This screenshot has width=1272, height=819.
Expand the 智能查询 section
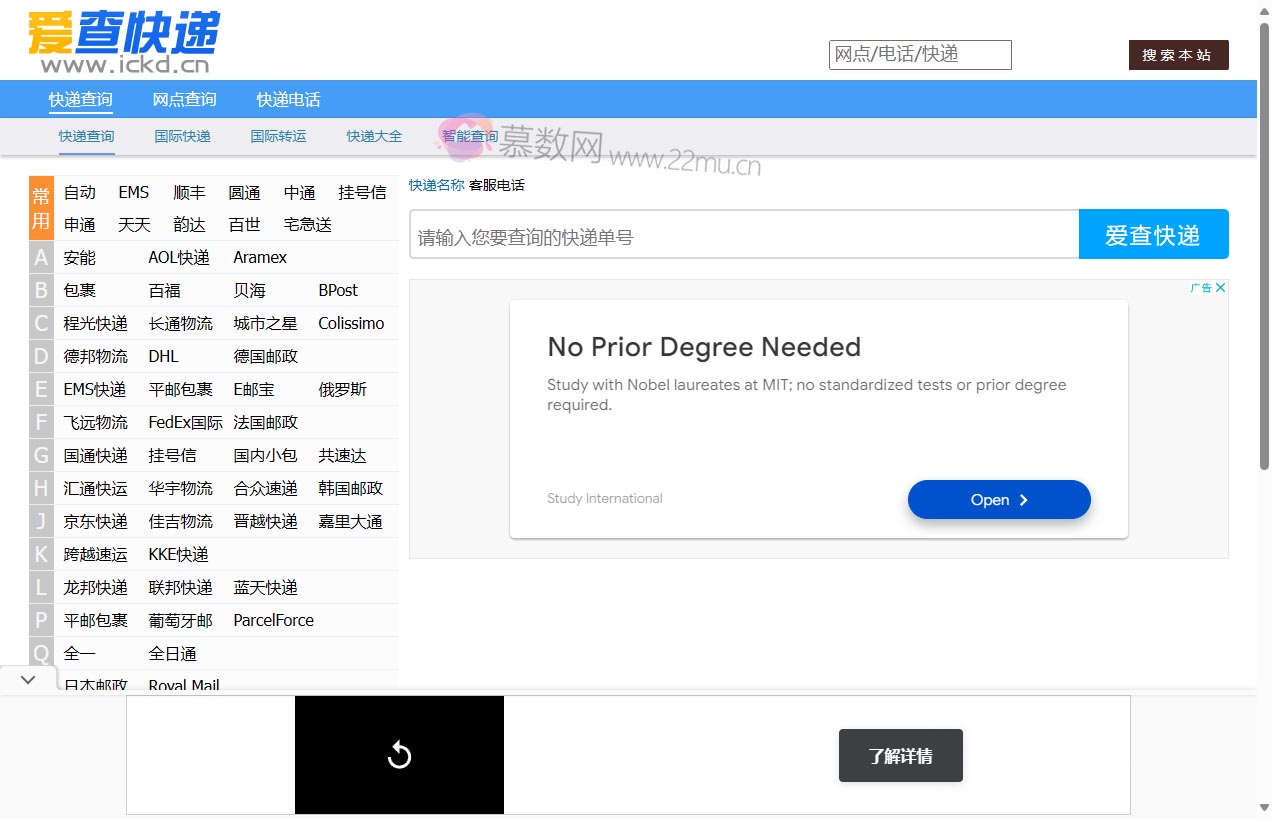(470, 135)
